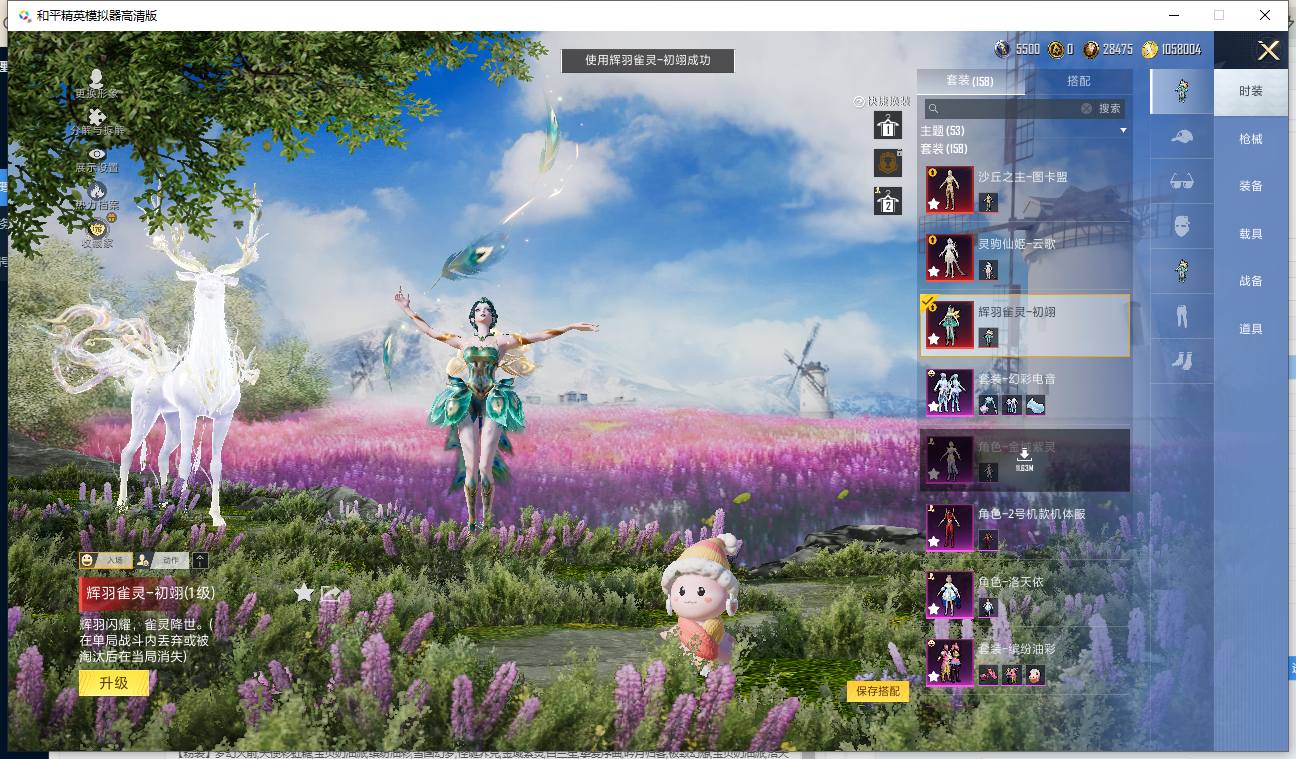
Task: Open the 分解与拆解 dismantle icon
Action: [97, 117]
